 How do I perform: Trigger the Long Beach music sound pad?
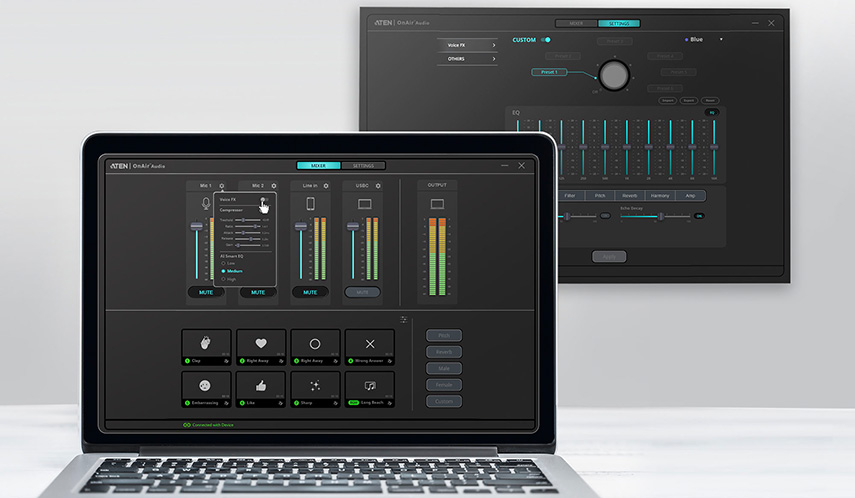[x=370, y=389]
